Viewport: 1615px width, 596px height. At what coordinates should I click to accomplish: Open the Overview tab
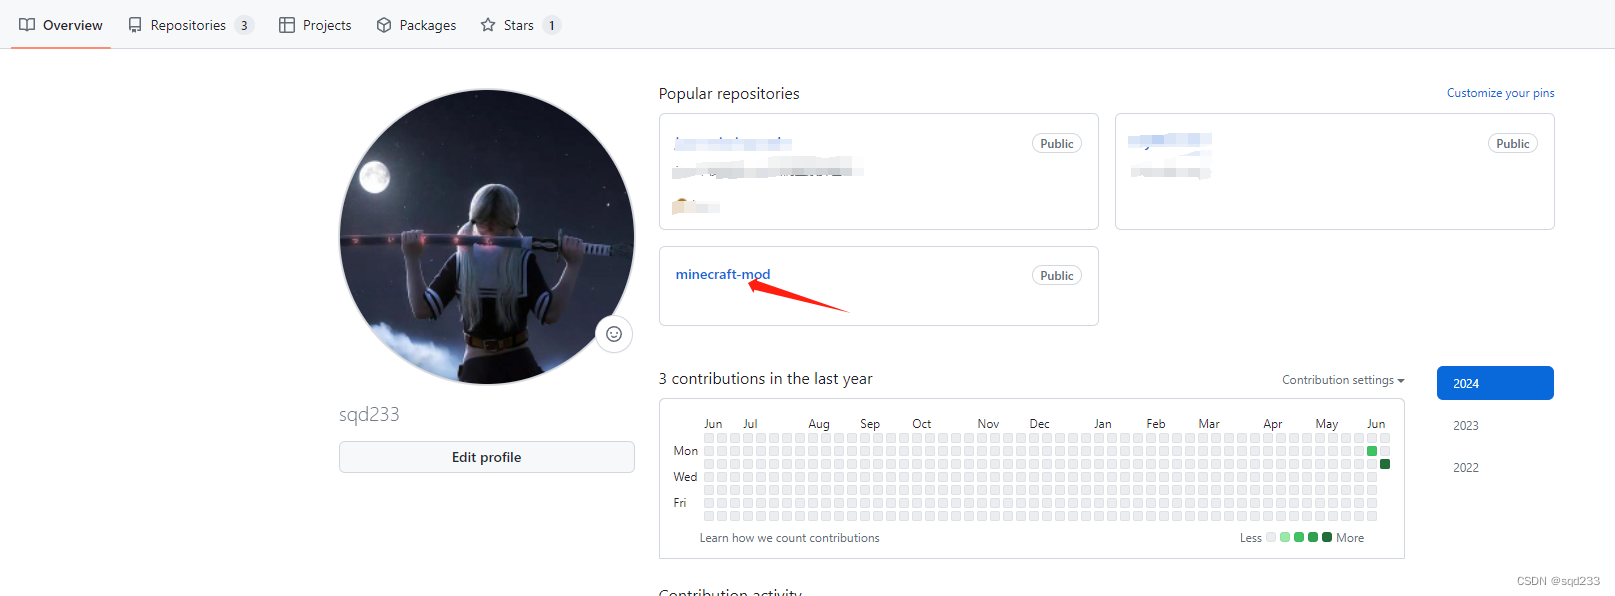click(61, 25)
